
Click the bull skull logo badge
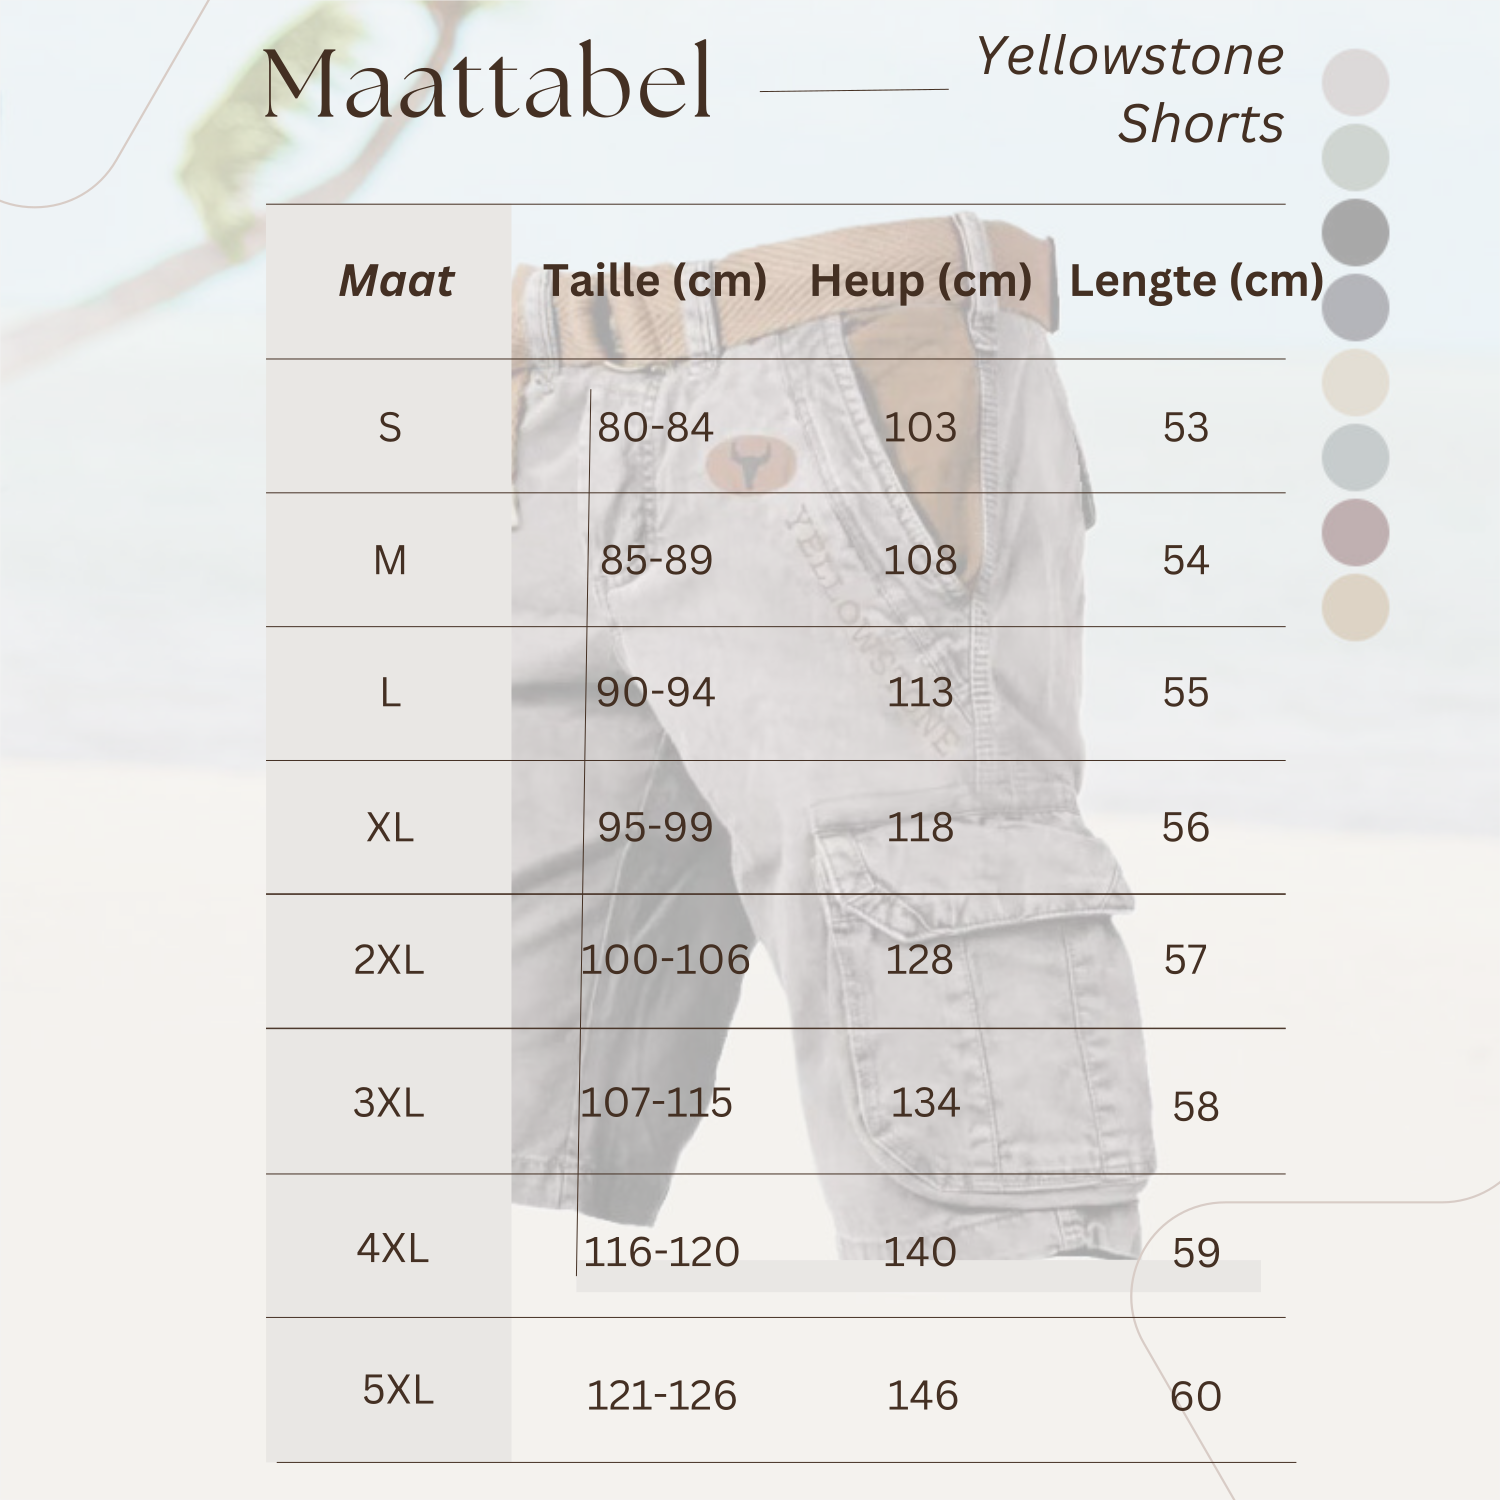[x=750, y=464]
